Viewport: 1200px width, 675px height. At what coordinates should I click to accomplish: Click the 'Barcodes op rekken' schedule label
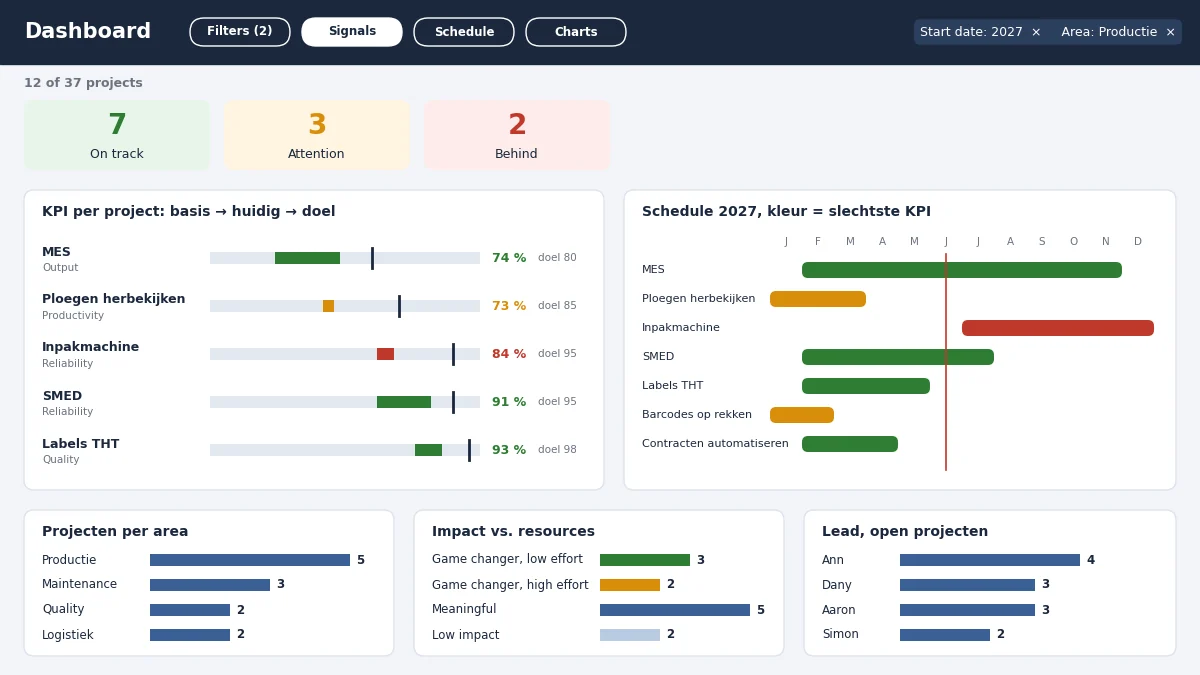pyautogui.click(x=697, y=415)
